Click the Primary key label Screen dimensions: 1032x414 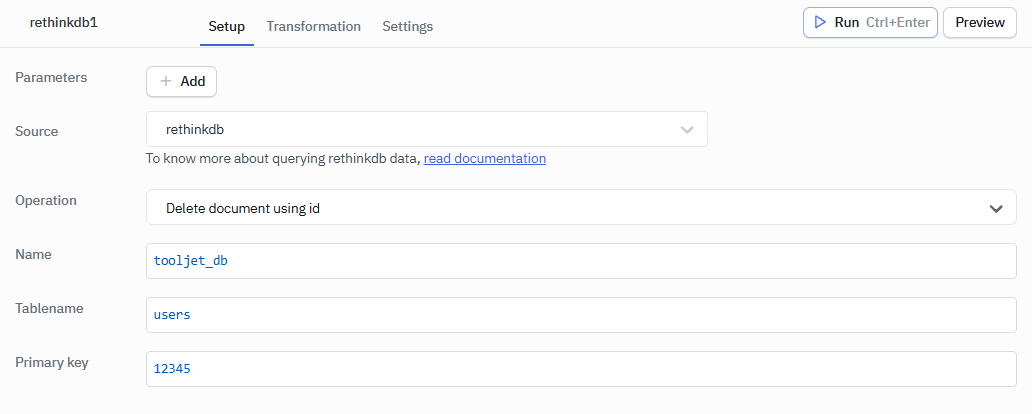coord(52,362)
